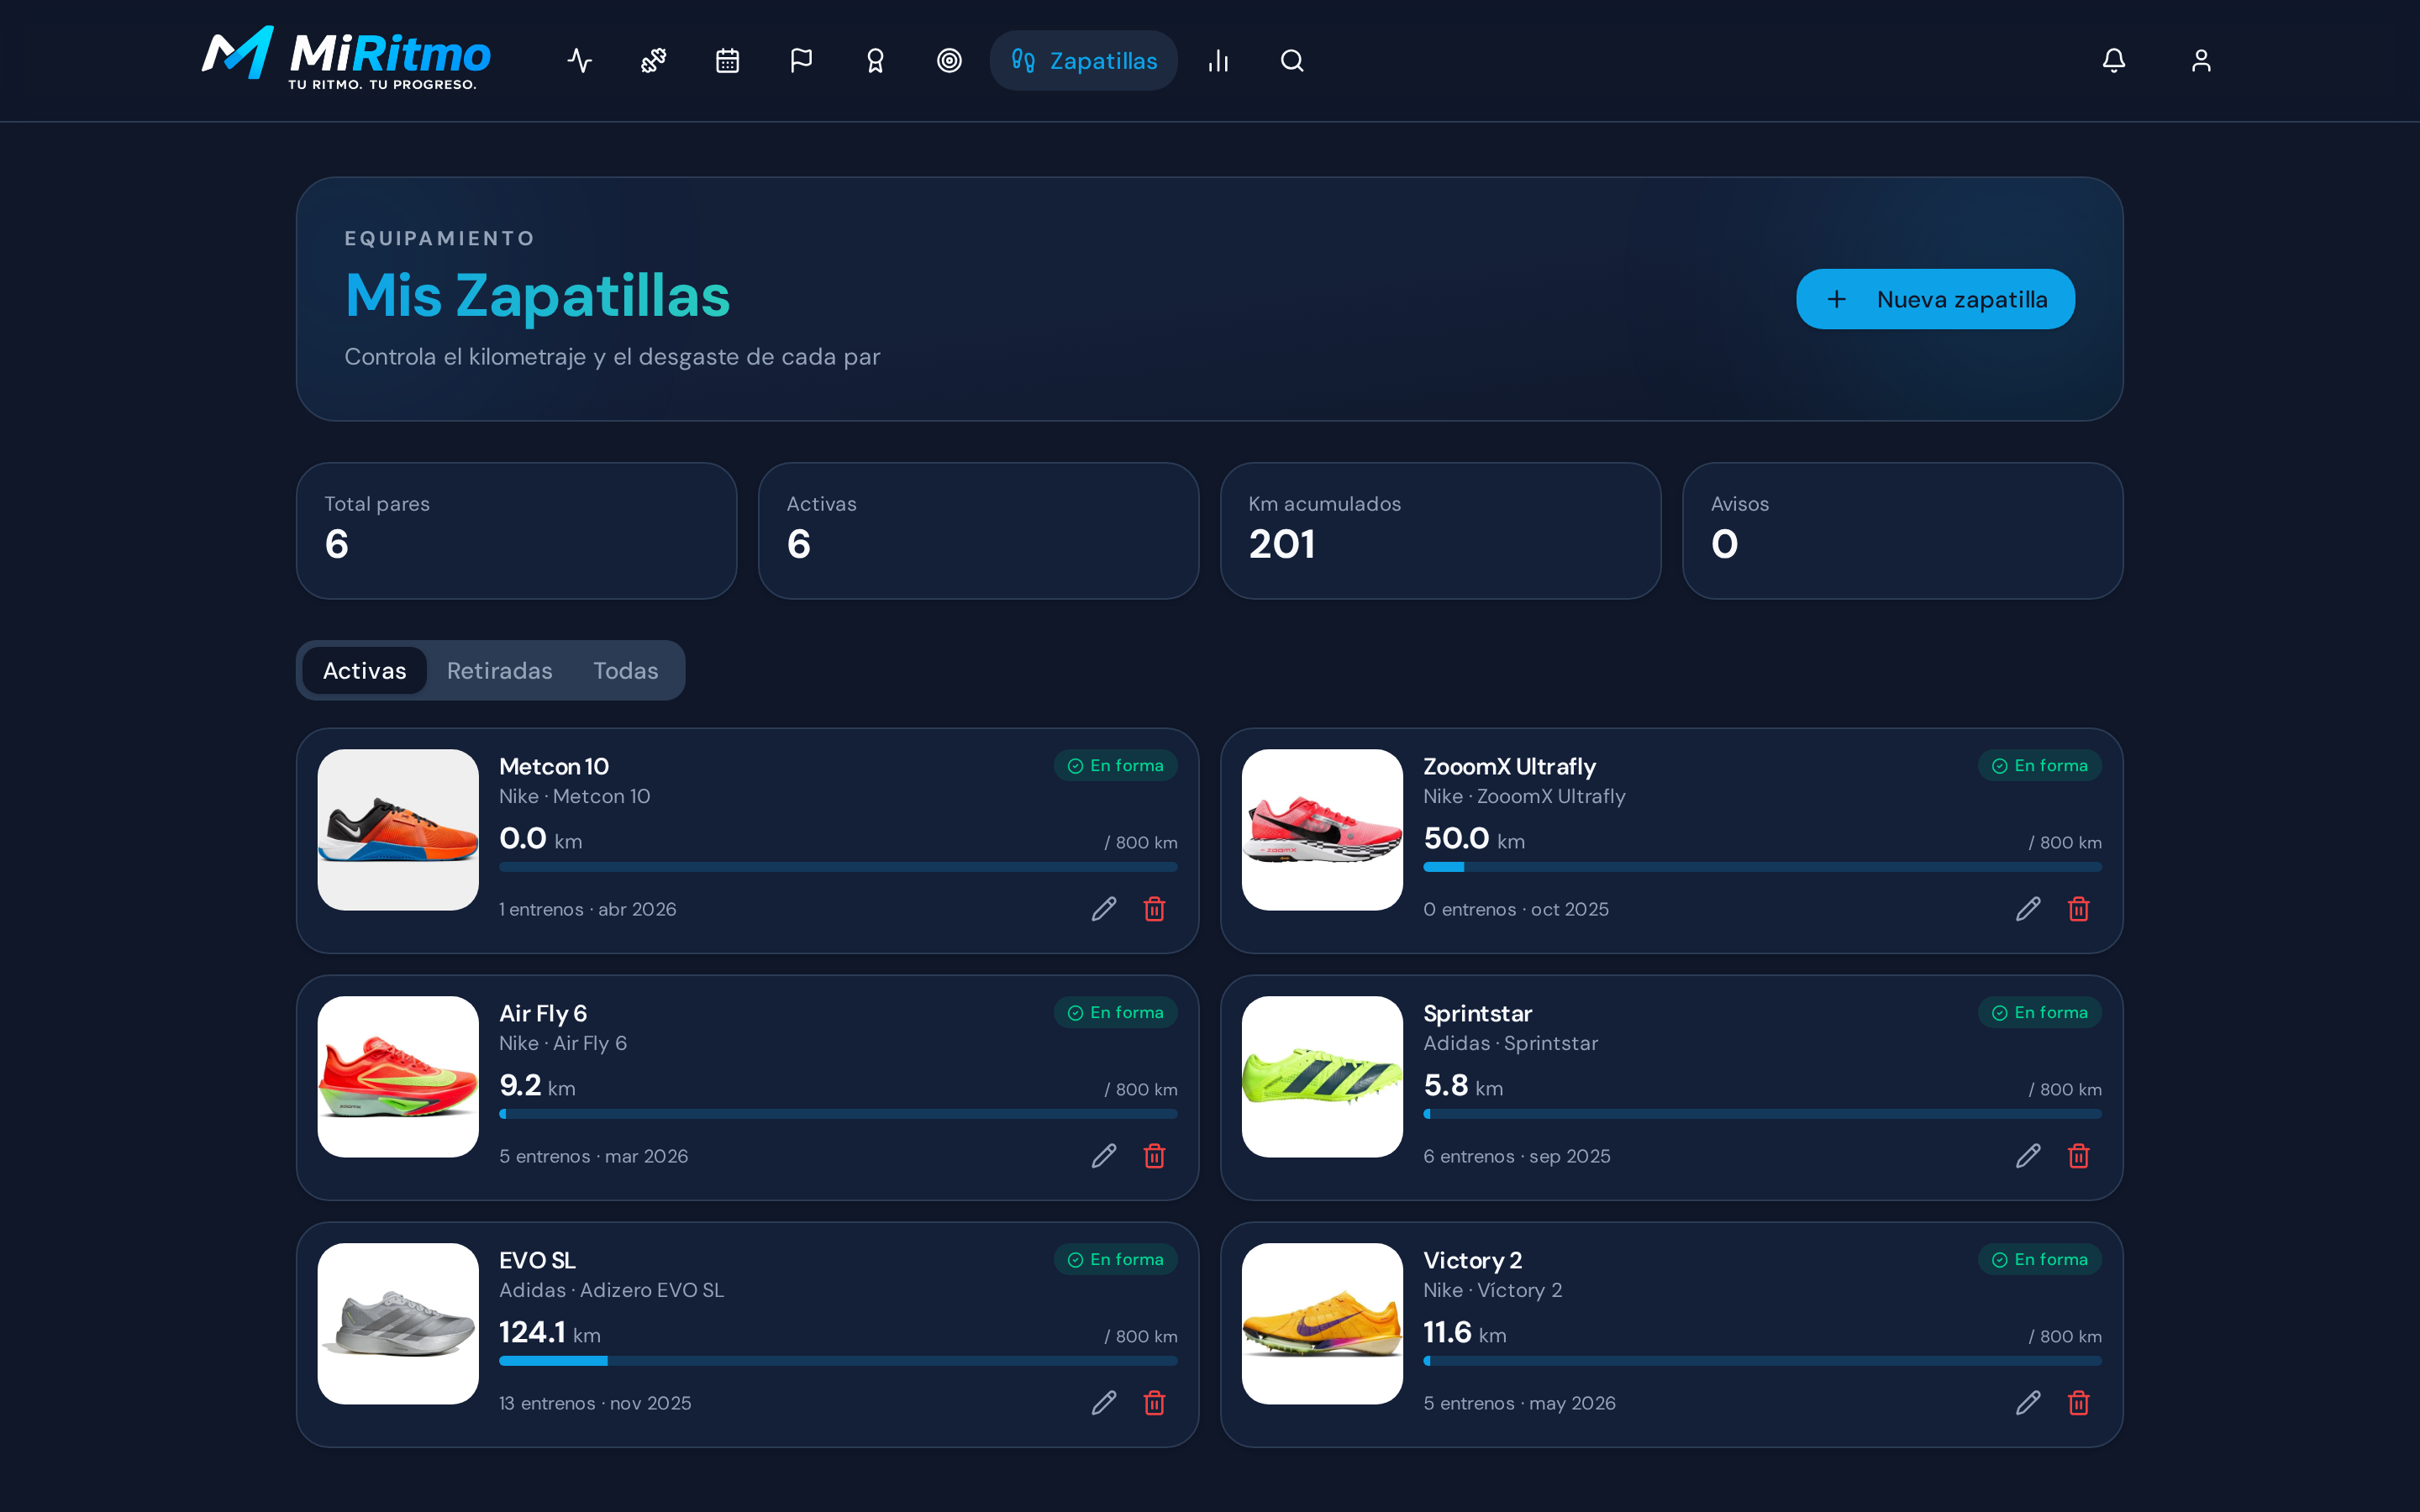Click the En forma badge on Metcon 10
Viewport: 2420px width, 1512px height.
tap(1116, 766)
